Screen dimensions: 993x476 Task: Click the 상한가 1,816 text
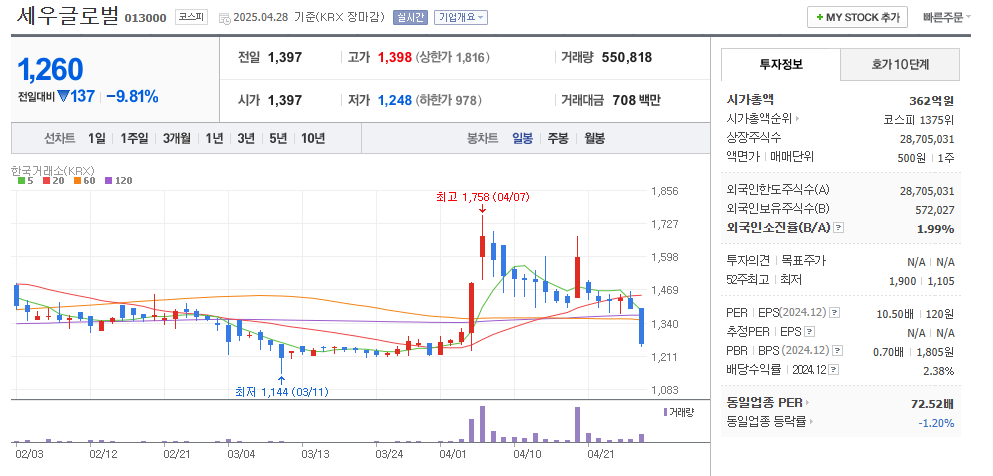coord(452,58)
